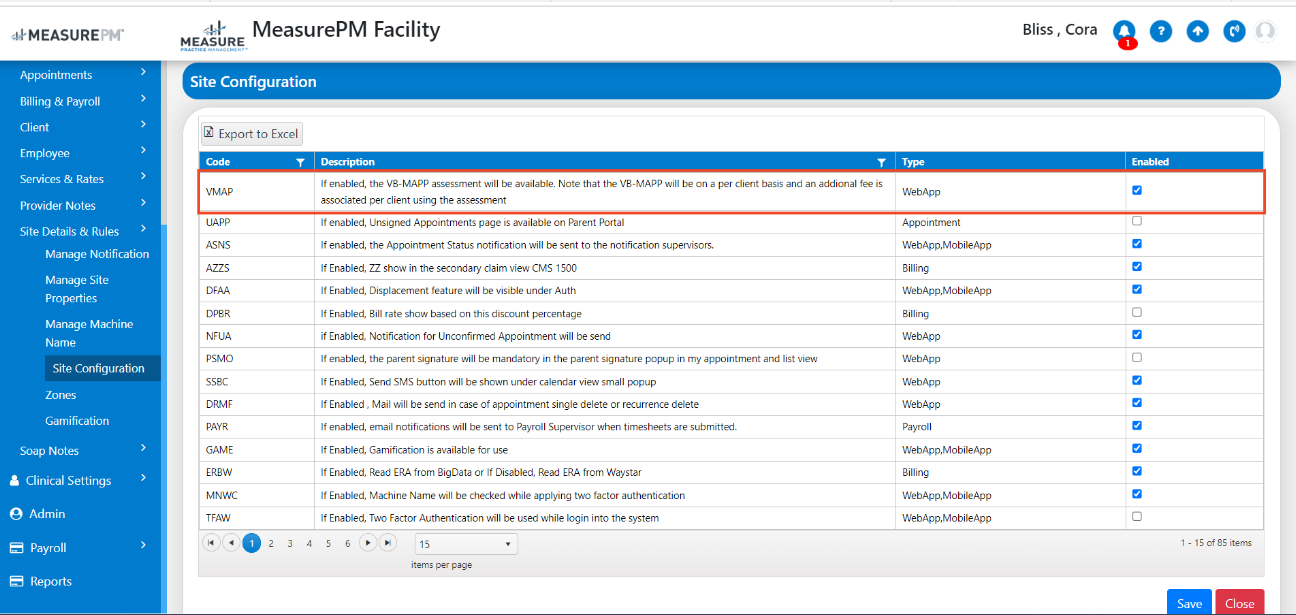Click the phone support icon in header
1296x615 pixels.
(1234, 31)
